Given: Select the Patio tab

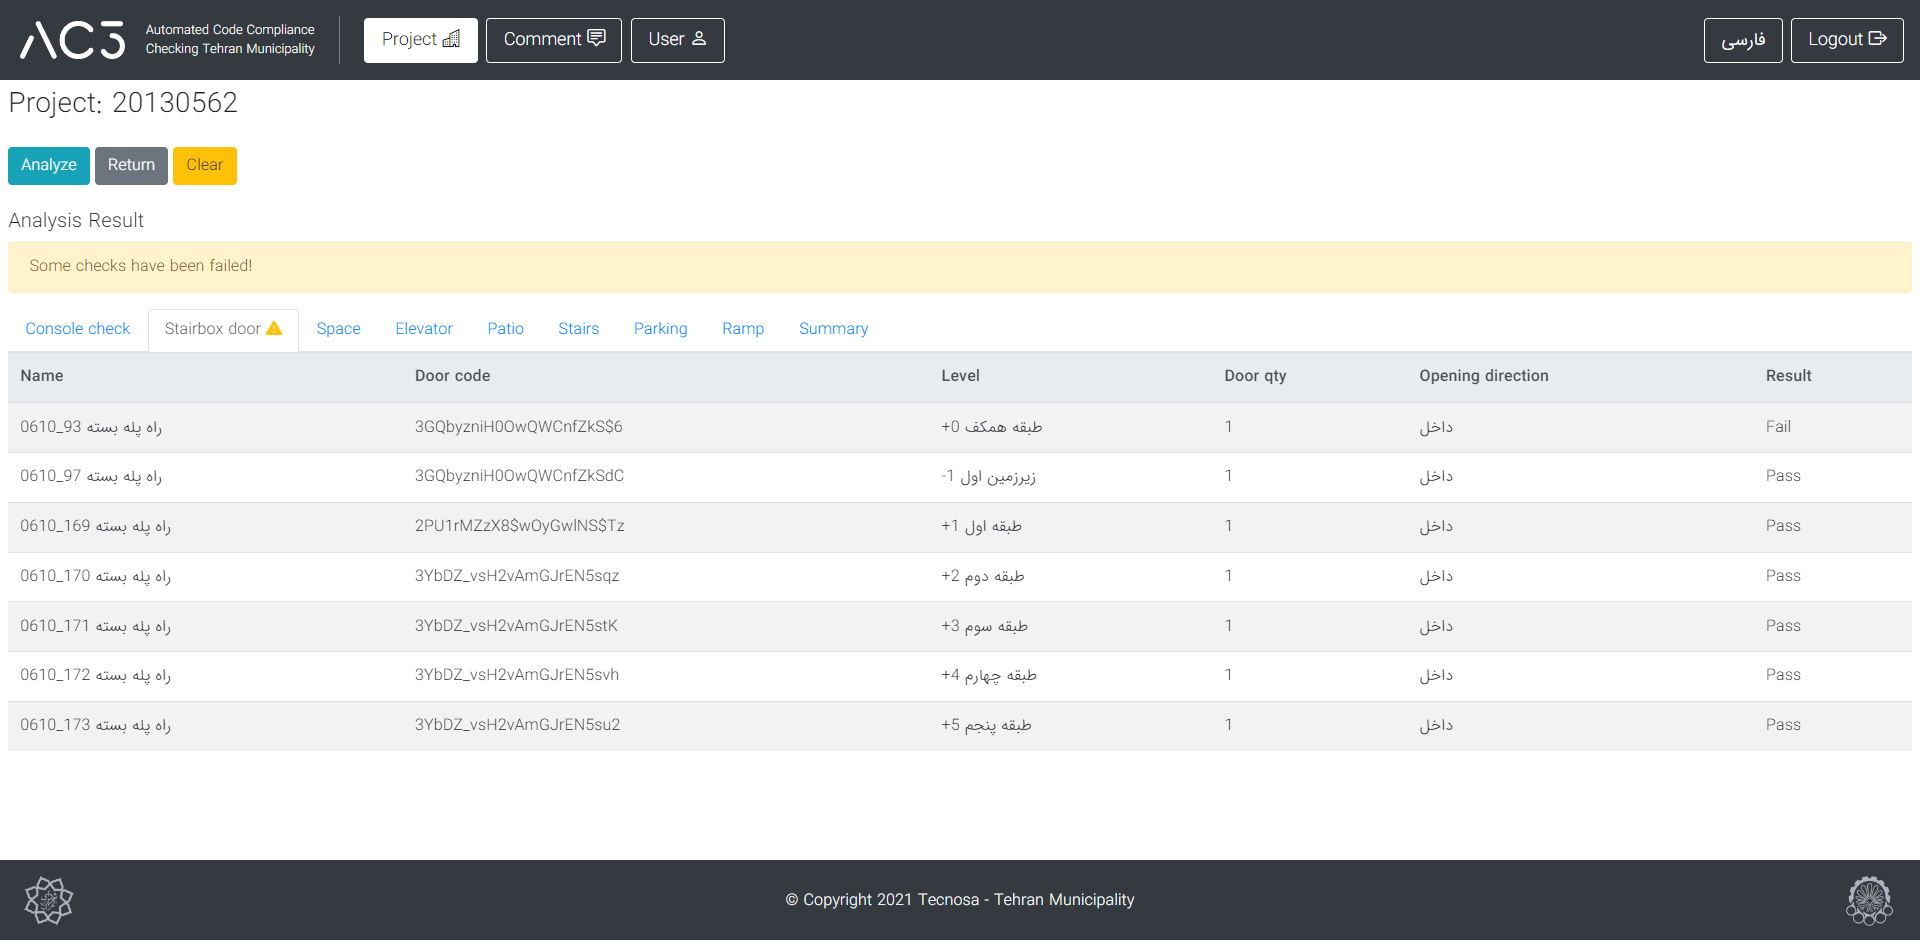Looking at the screenshot, I should tap(505, 329).
